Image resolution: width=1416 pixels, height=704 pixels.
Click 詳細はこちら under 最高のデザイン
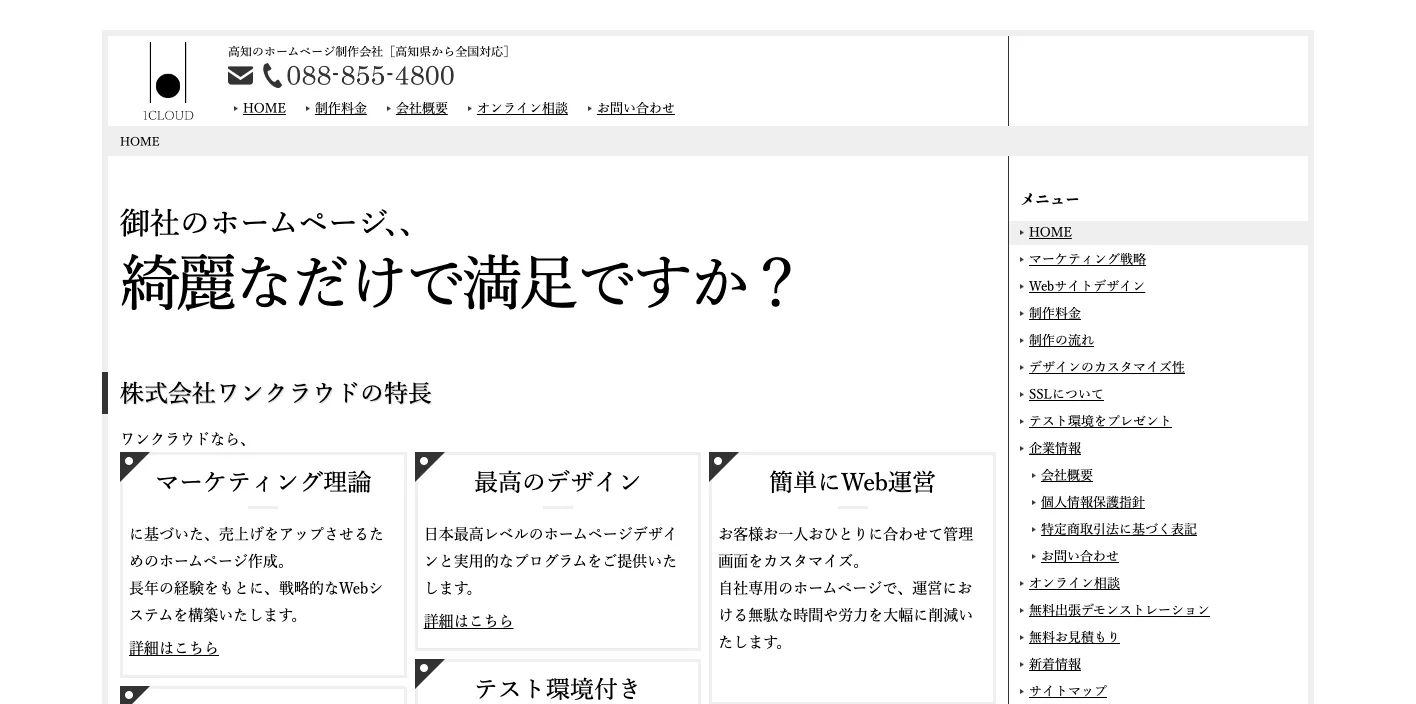tap(469, 621)
